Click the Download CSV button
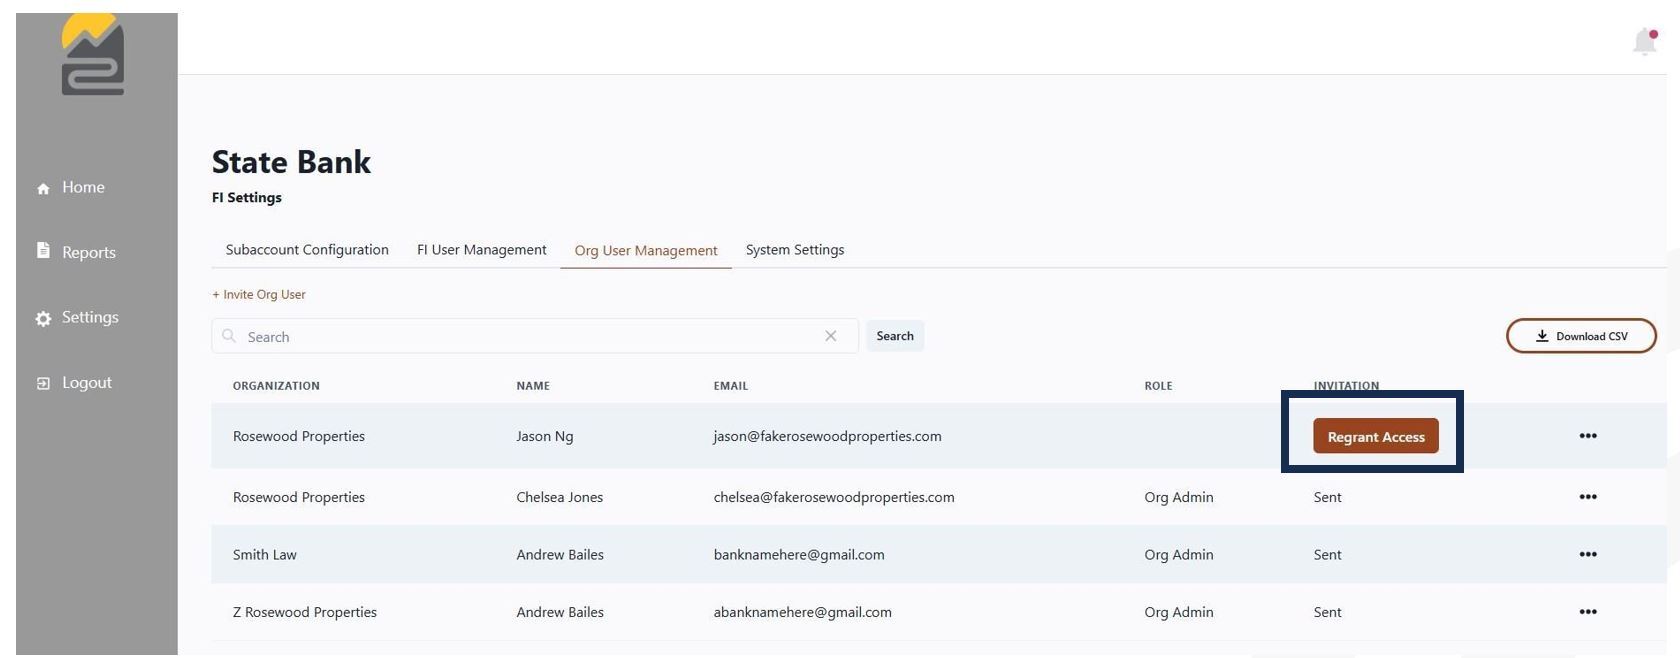Viewport: 1680px width, 658px height. click(1581, 336)
